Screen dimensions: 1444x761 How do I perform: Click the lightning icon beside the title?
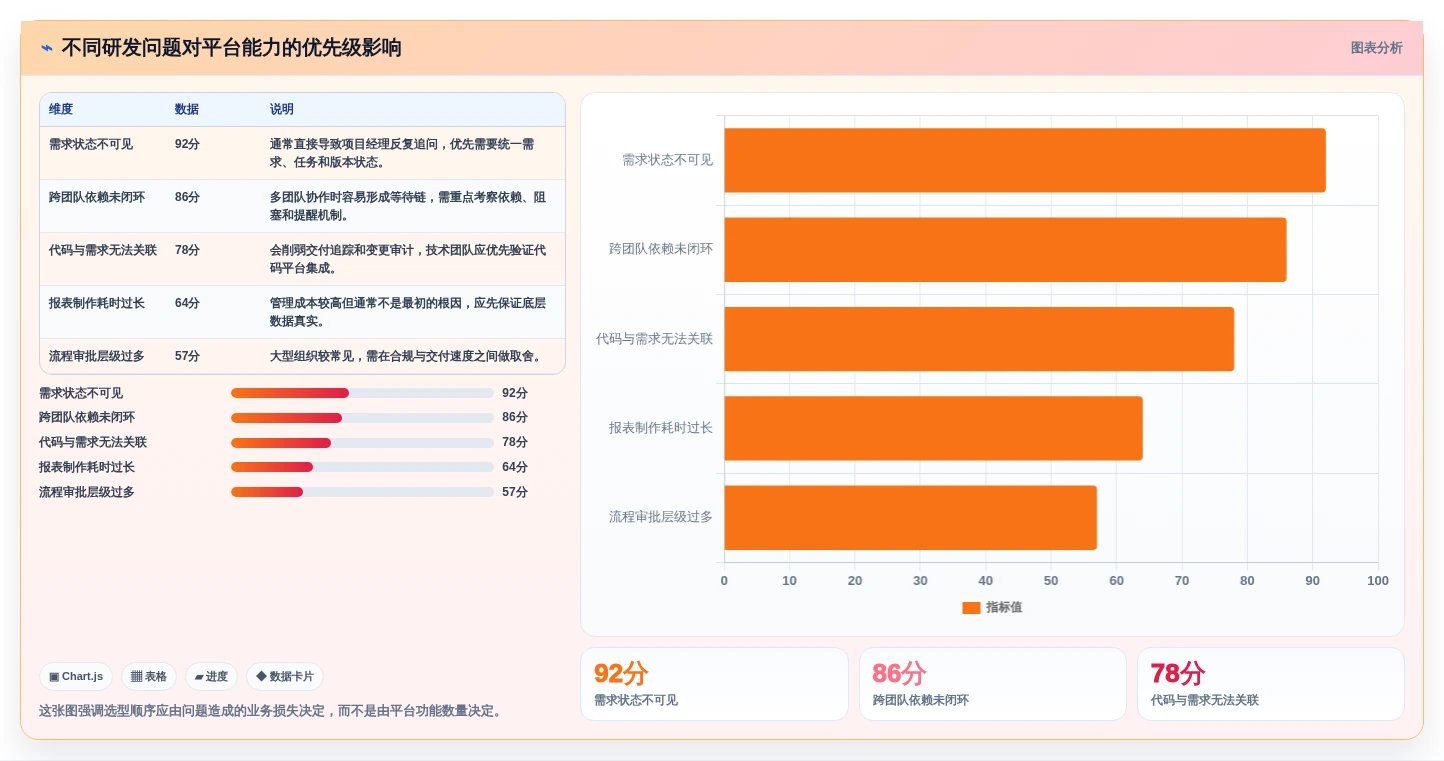(47, 48)
